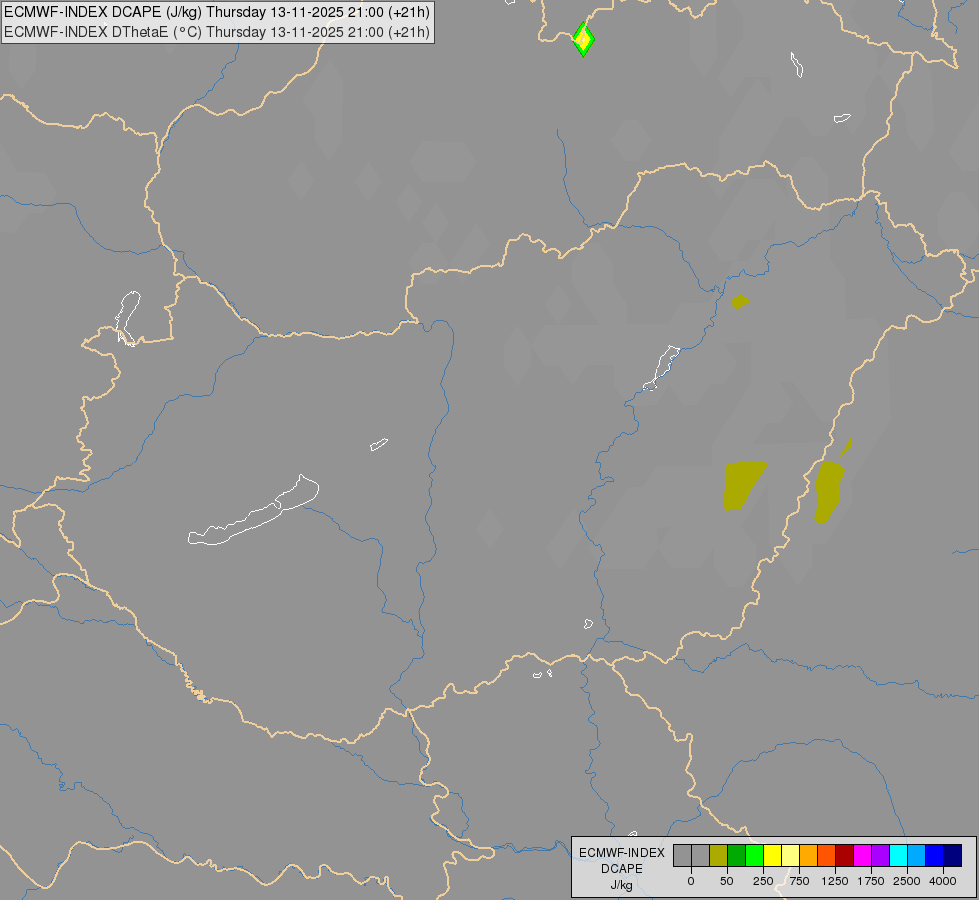Choose the light blue legend swatch
This screenshot has height=900, width=979.
point(917,856)
